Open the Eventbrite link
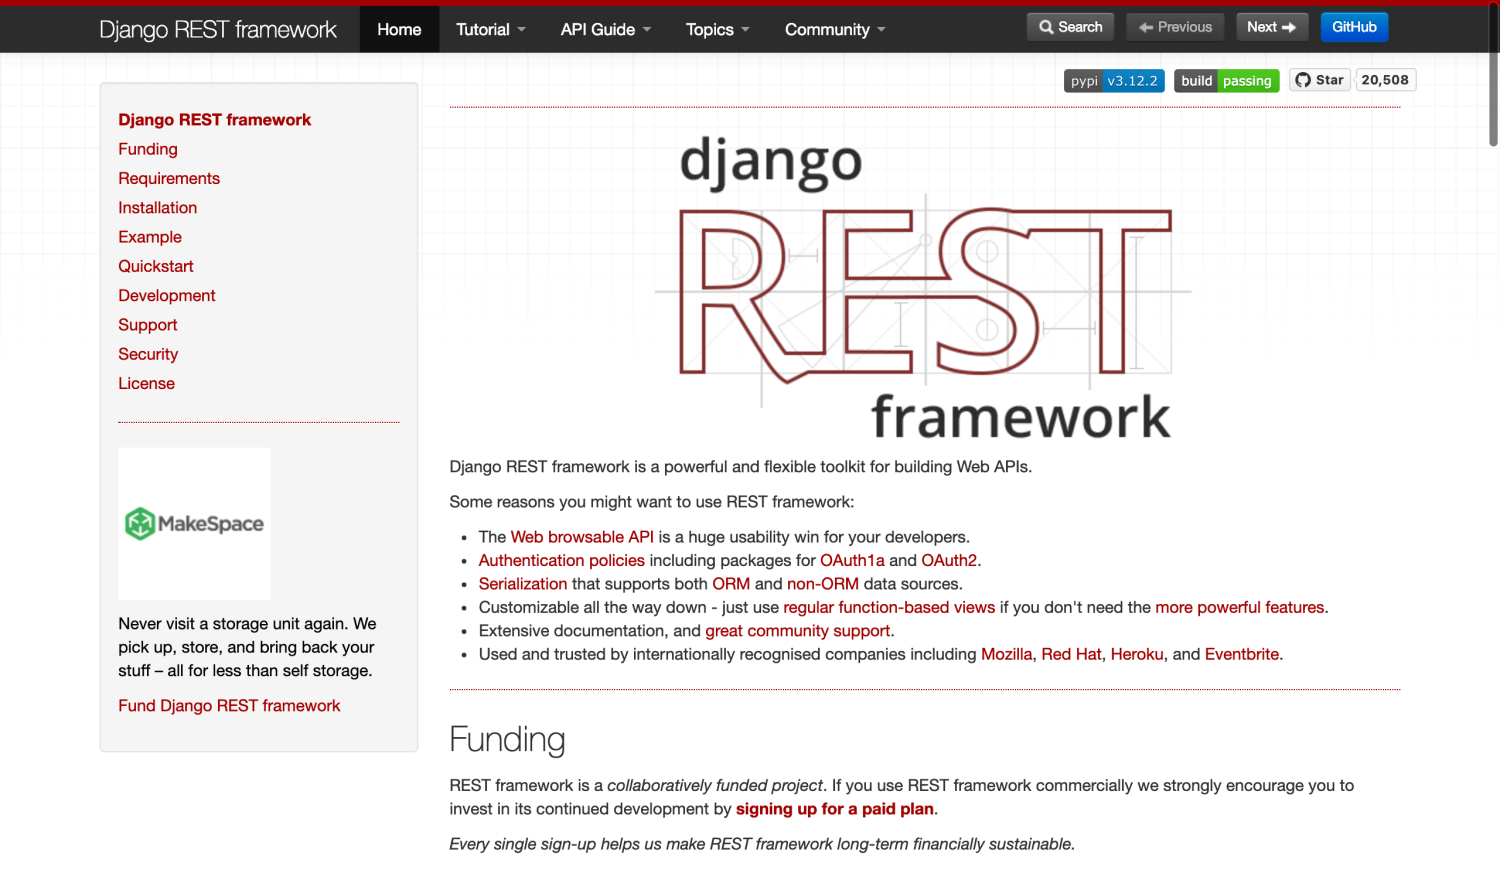Image resolution: width=1500 pixels, height=873 pixels. pyautogui.click(x=1242, y=654)
